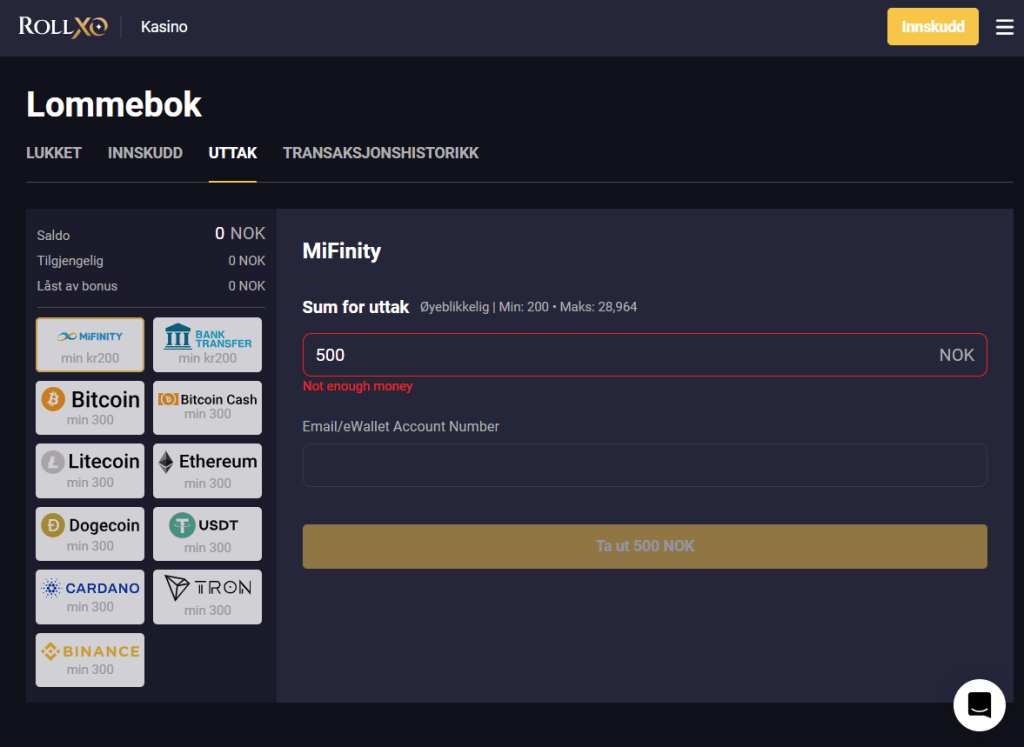The height and width of the screenshot is (747, 1024).
Task: Switch to the Lukket tab
Action: [x=54, y=153]
